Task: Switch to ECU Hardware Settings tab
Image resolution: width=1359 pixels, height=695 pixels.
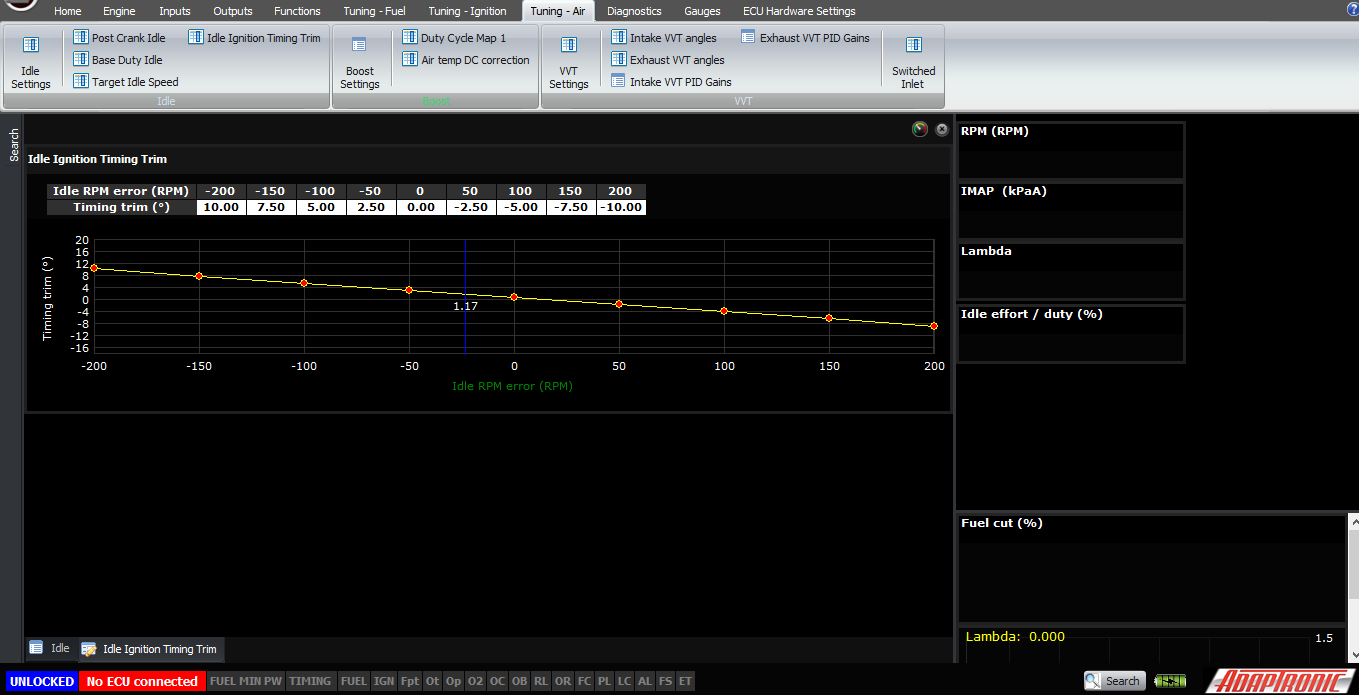Action: point(799,11)
